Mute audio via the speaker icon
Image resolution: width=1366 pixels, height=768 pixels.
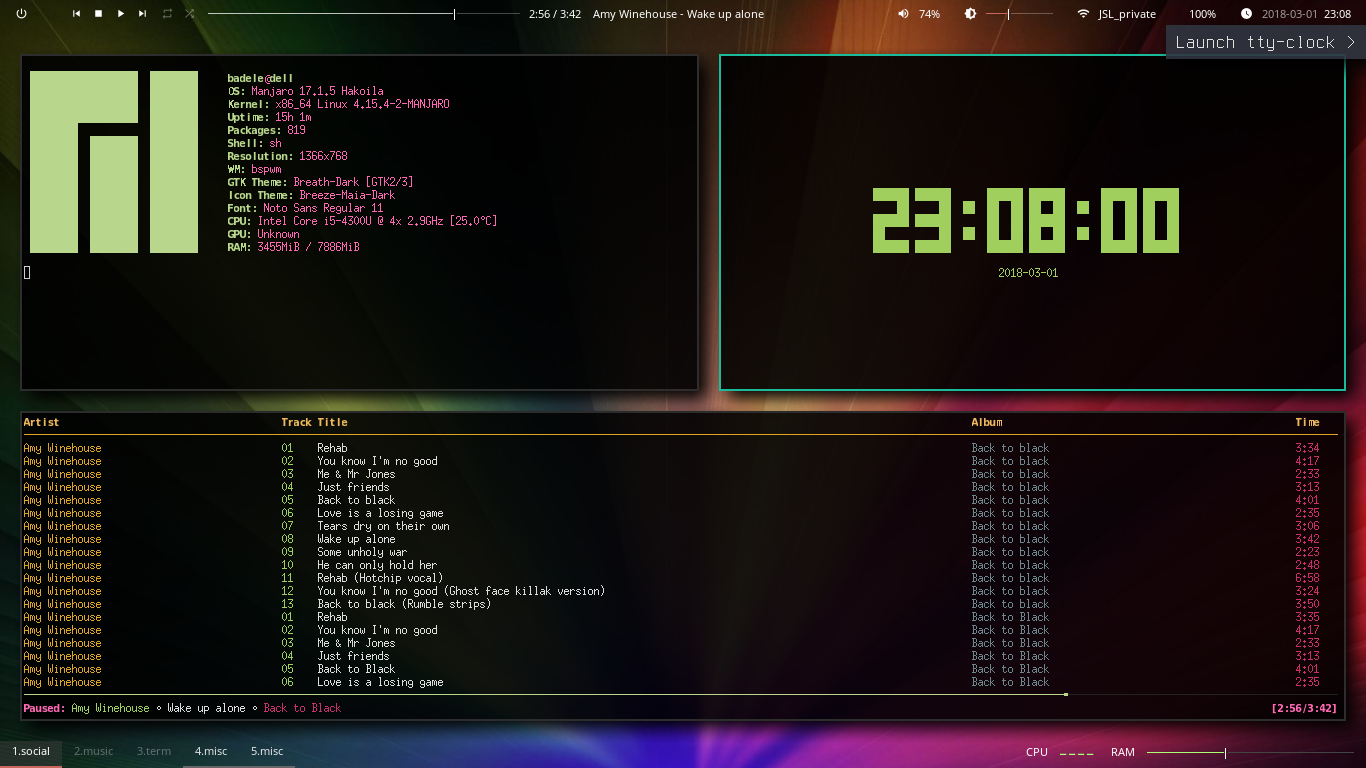tap(903, 14)
